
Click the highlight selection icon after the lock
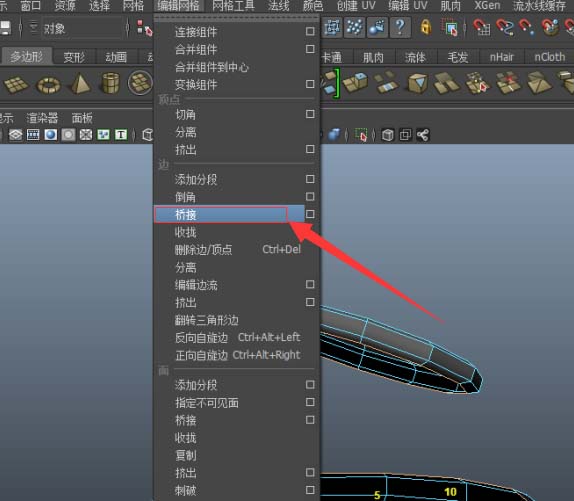(451, 28)
